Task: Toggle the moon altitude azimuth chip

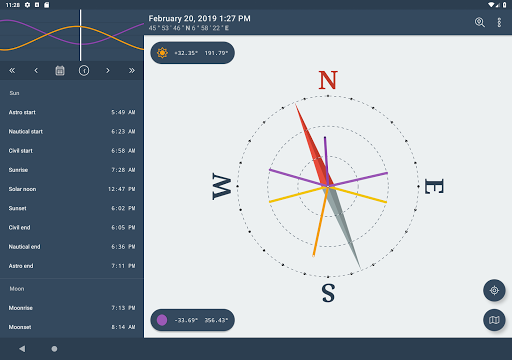Action: click(193, 320)
